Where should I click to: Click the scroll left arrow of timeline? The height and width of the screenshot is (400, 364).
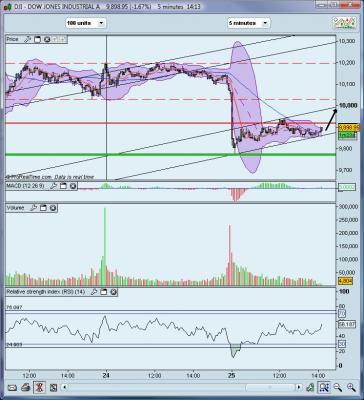(65, 388)
